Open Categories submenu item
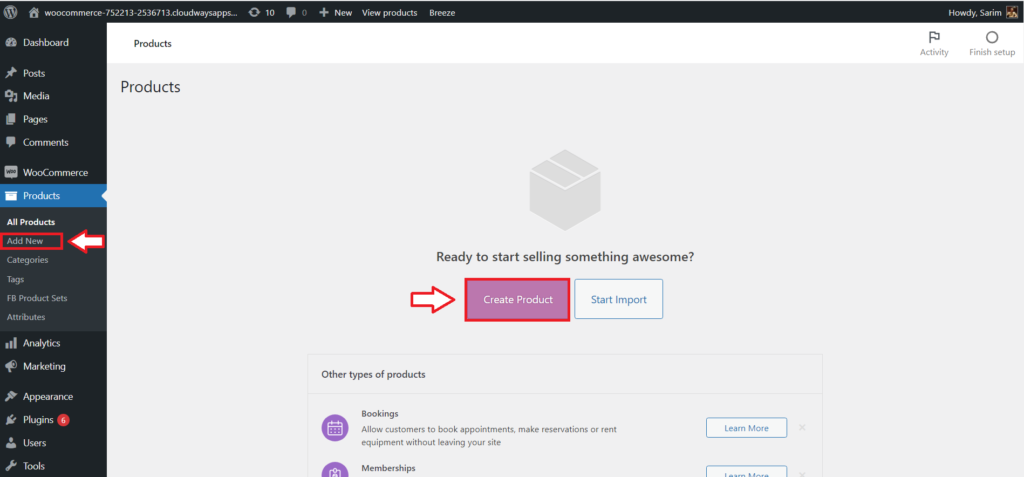This screenshot has height=477, width=1024. pyautogui.click(x=27, y=260)
